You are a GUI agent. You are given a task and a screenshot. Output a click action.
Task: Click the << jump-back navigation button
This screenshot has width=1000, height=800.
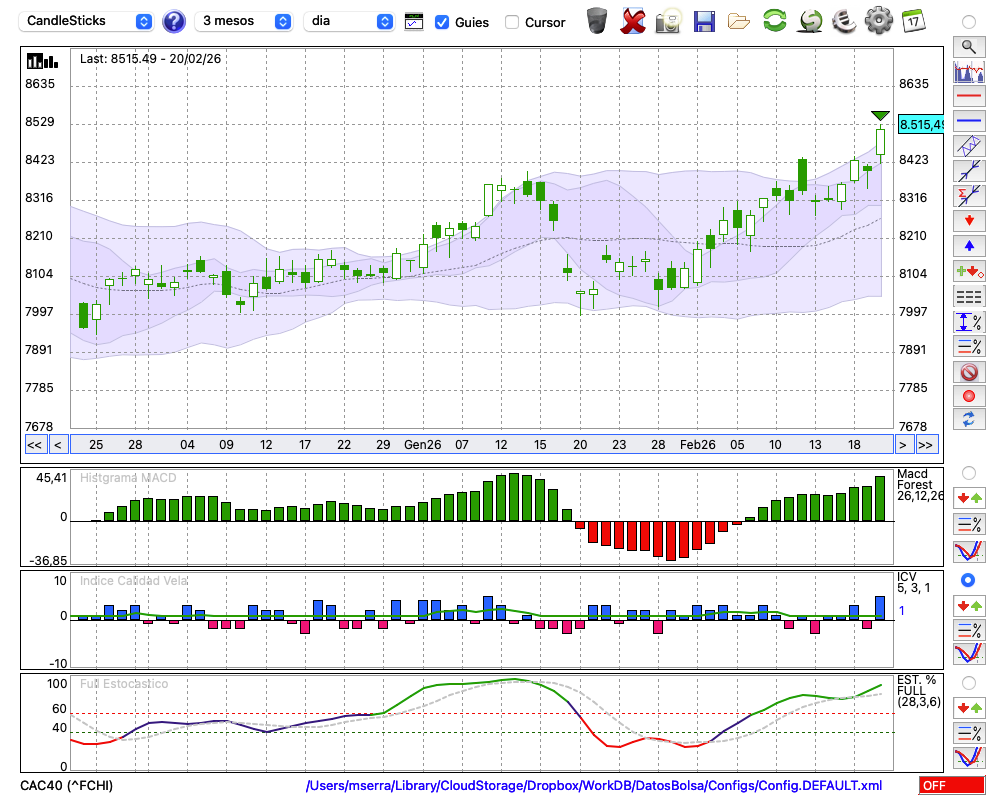34,444
